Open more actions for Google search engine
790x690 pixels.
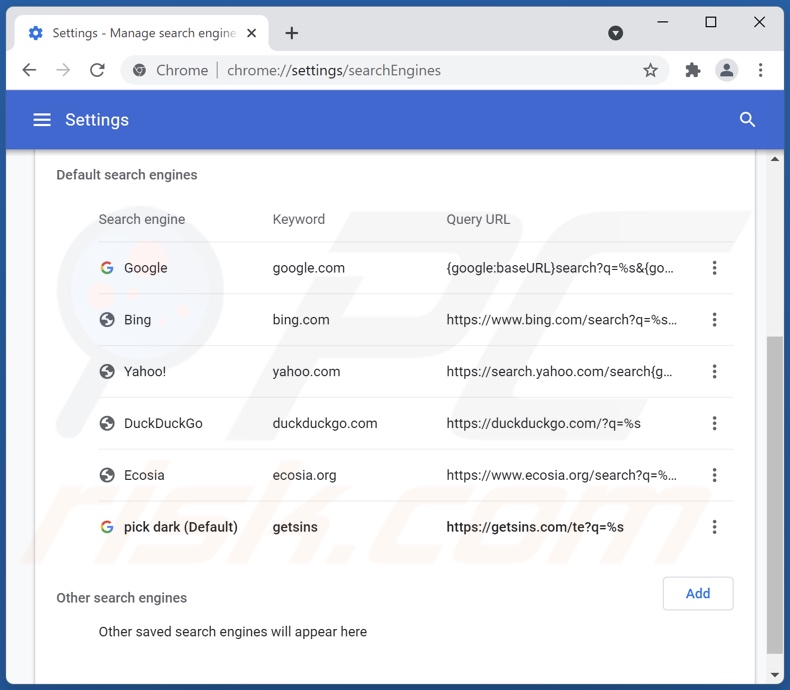[x=714, y=268]
